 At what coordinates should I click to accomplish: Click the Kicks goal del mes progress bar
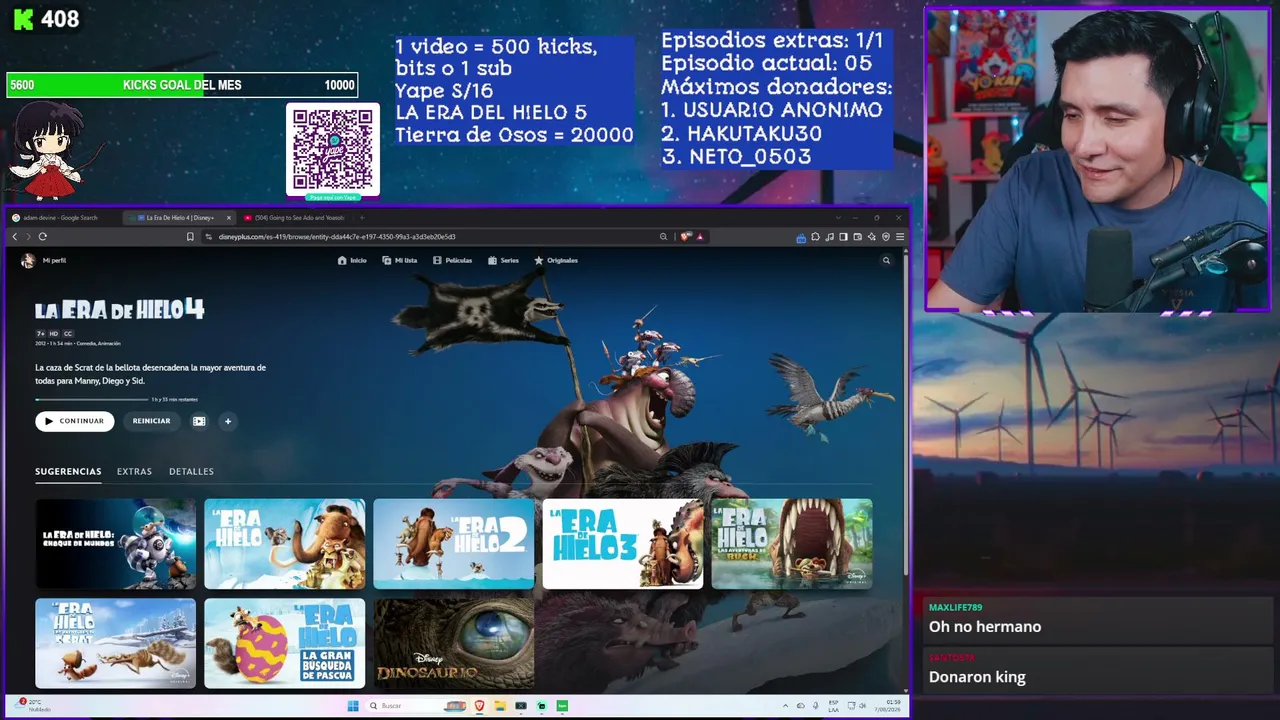(x=182, y=85)
